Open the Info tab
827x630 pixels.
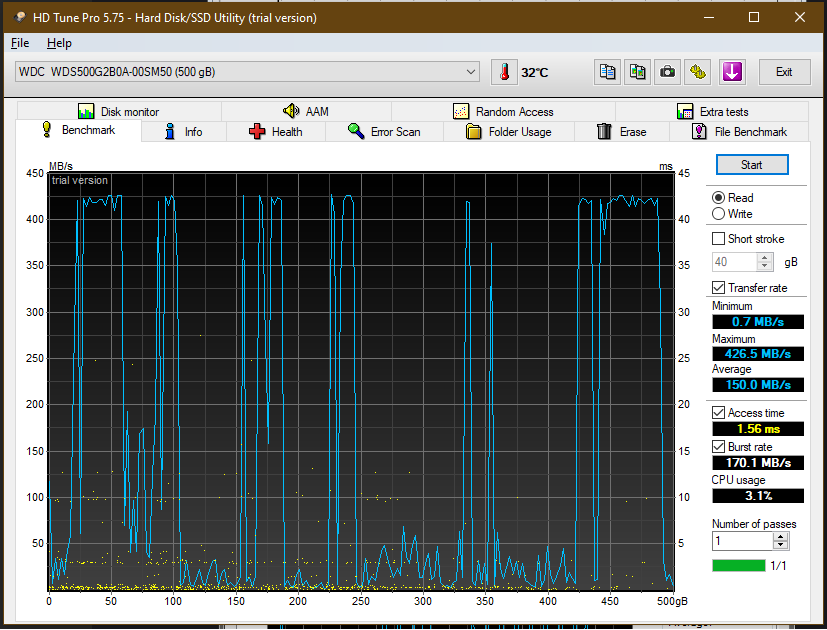(184, 132)
